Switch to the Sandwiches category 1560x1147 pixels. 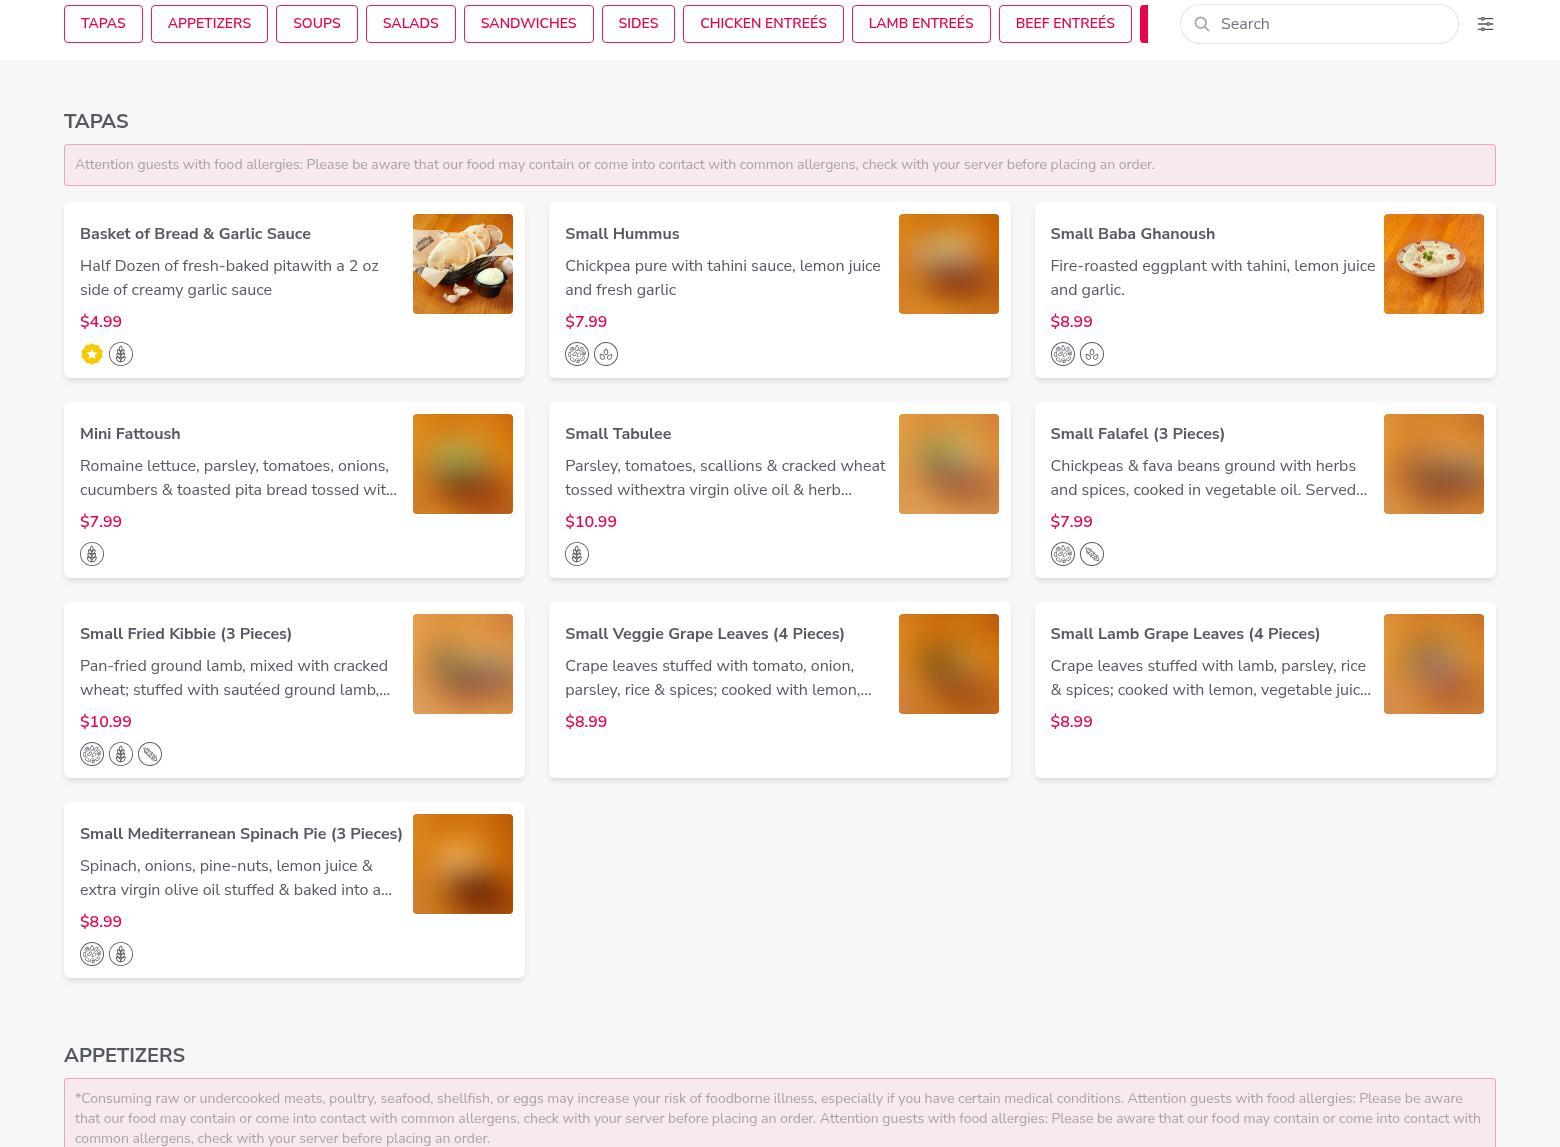click(528, 24)
